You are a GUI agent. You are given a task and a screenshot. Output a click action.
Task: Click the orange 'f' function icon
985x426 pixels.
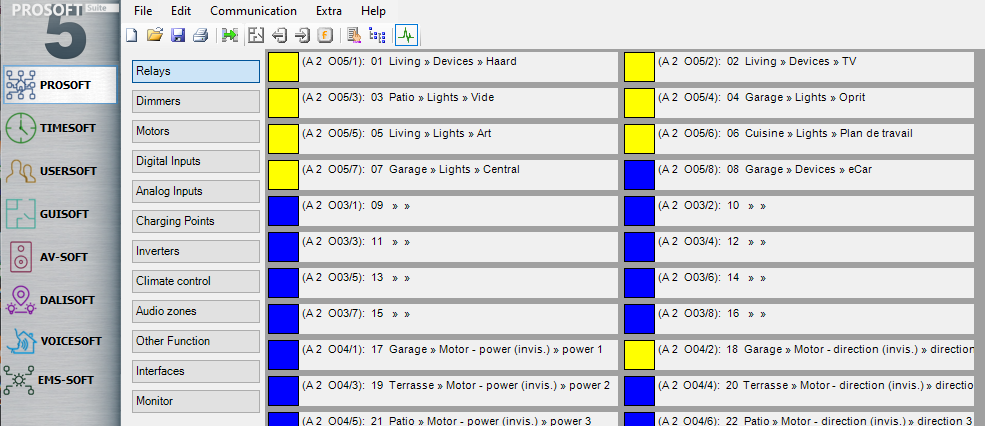tap(325, 35)
